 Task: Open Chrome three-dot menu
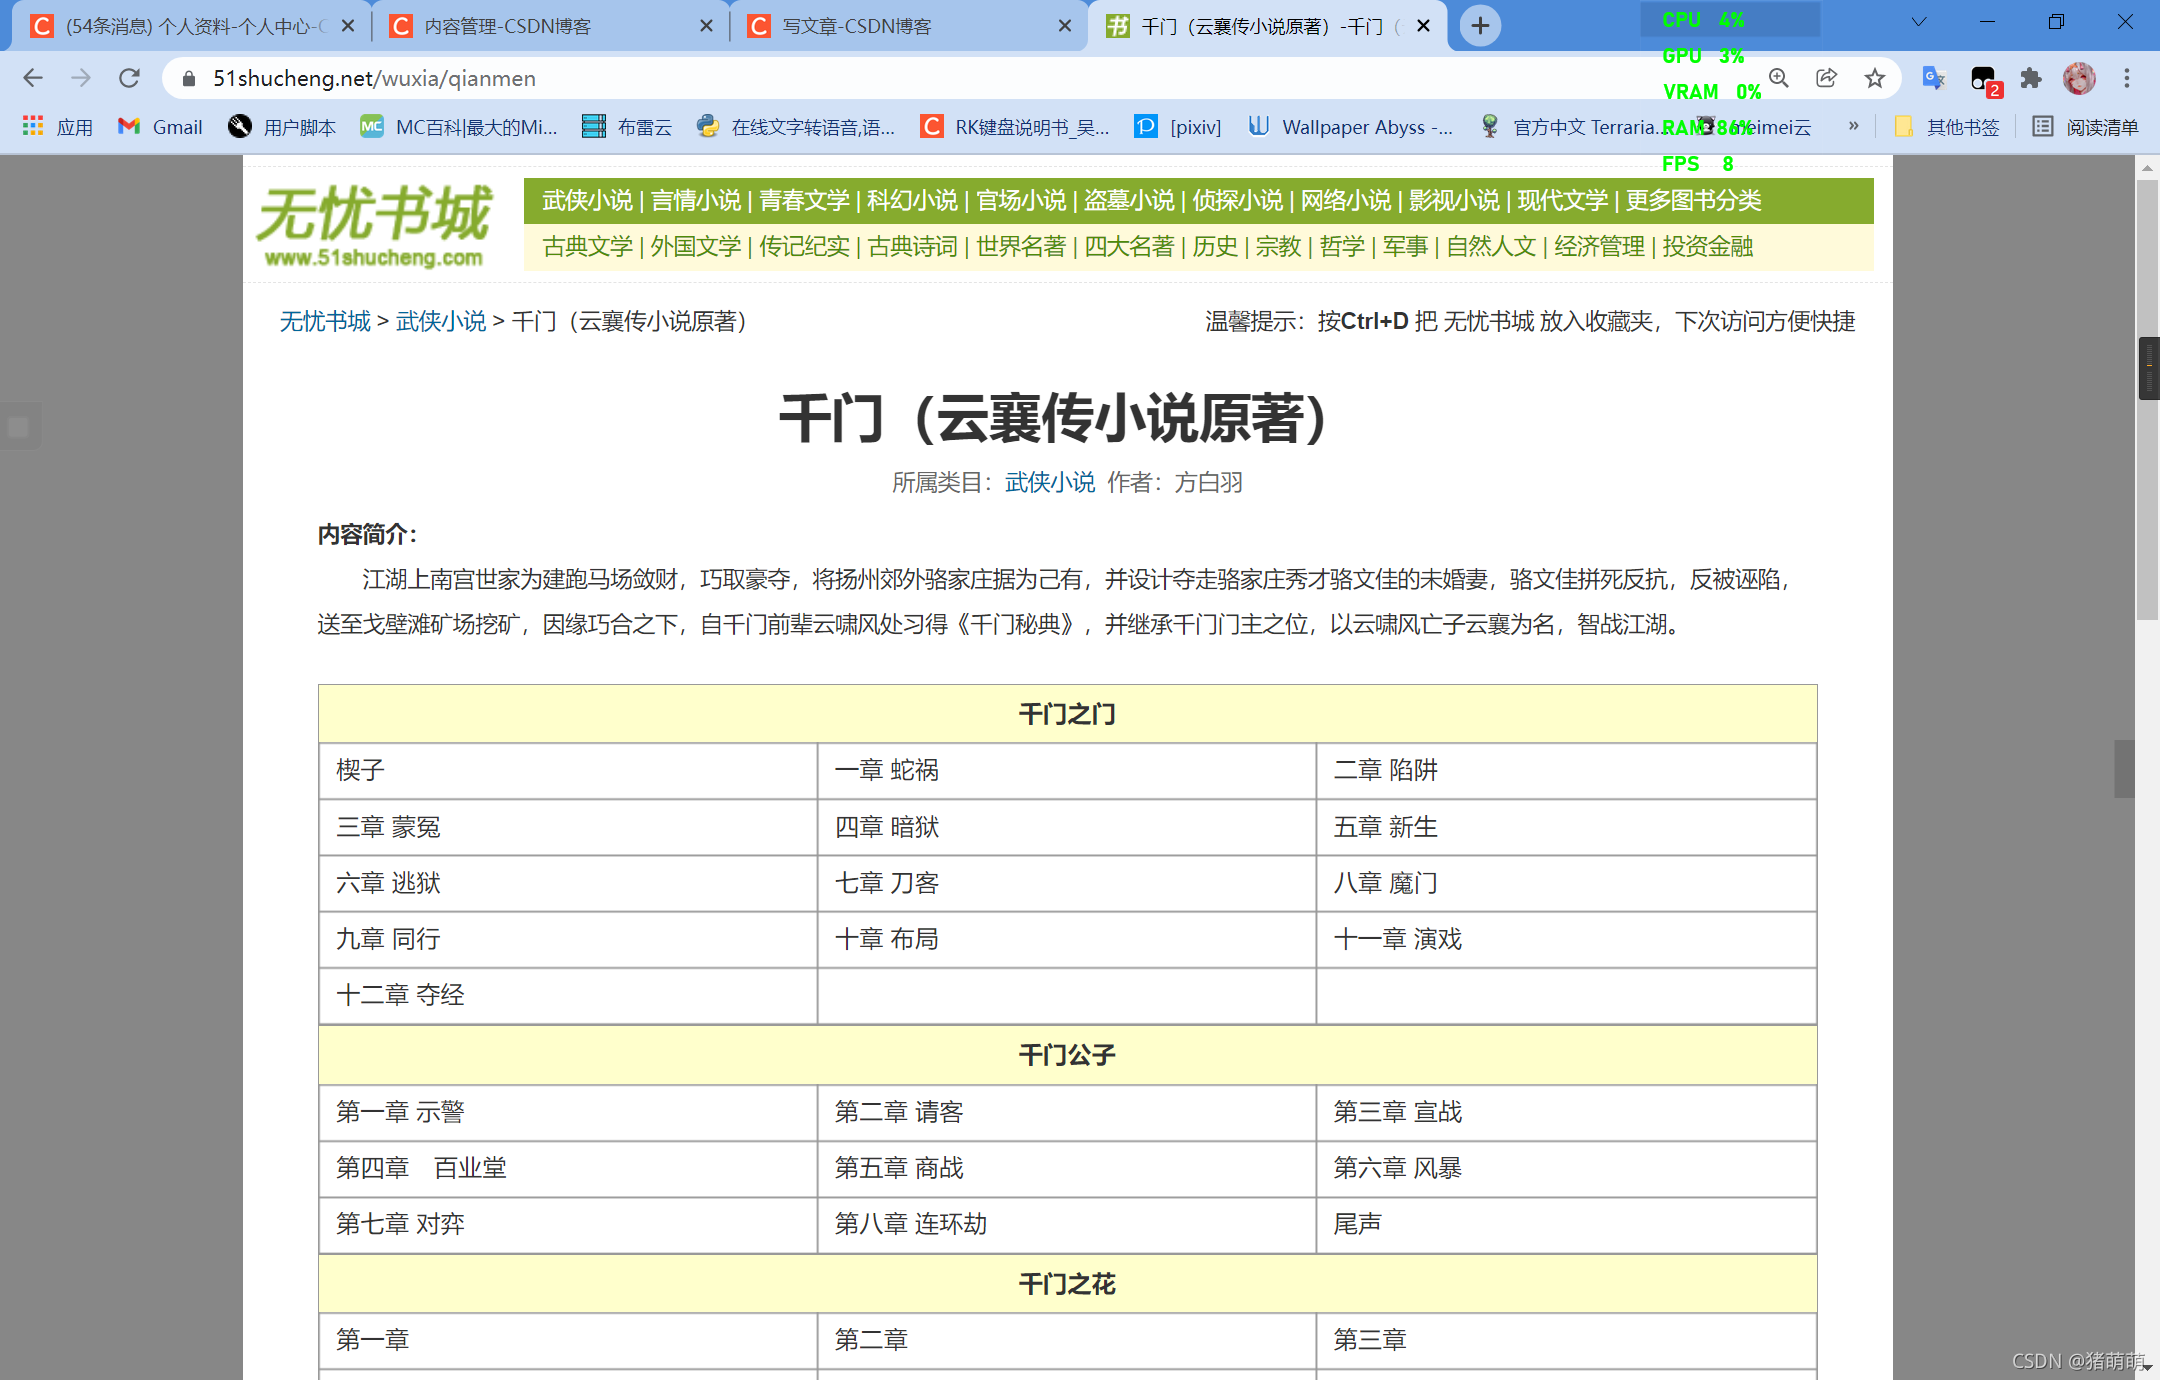pos(2127,78)
